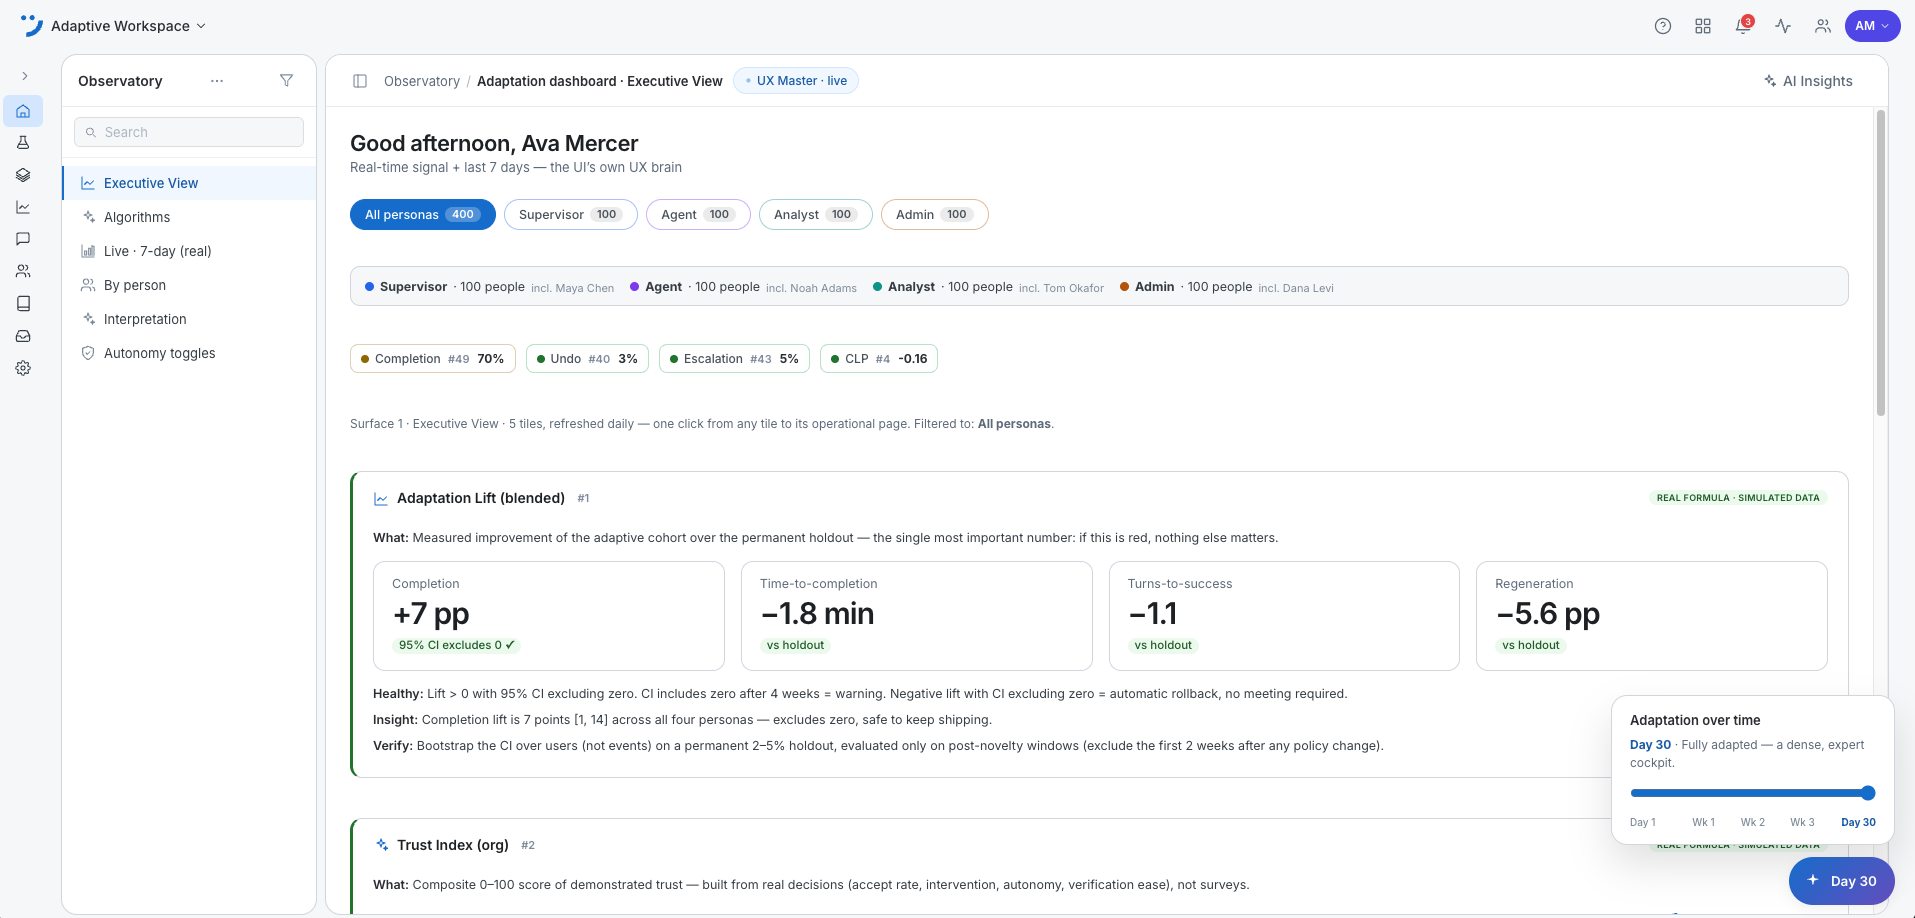Open Autonomy toggles in the Observatory menu
This screenshot has width=1915, height=918.
click(x=190, y=353)
